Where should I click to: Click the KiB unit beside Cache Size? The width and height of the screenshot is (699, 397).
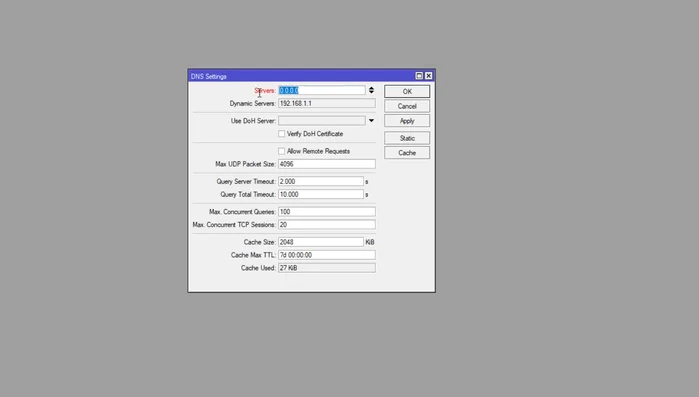(x=370, y=242)
